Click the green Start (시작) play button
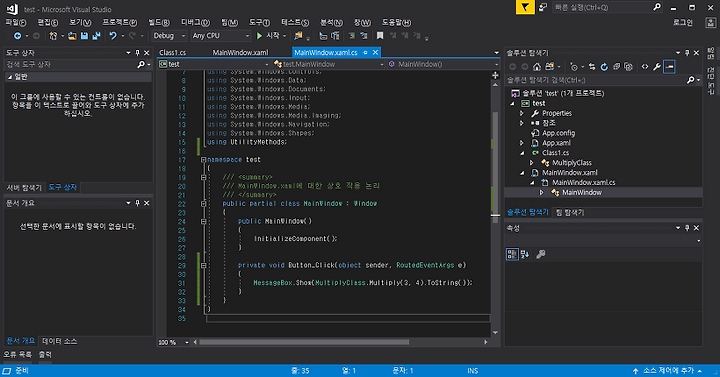720x377 pixels. coord(259,36)
